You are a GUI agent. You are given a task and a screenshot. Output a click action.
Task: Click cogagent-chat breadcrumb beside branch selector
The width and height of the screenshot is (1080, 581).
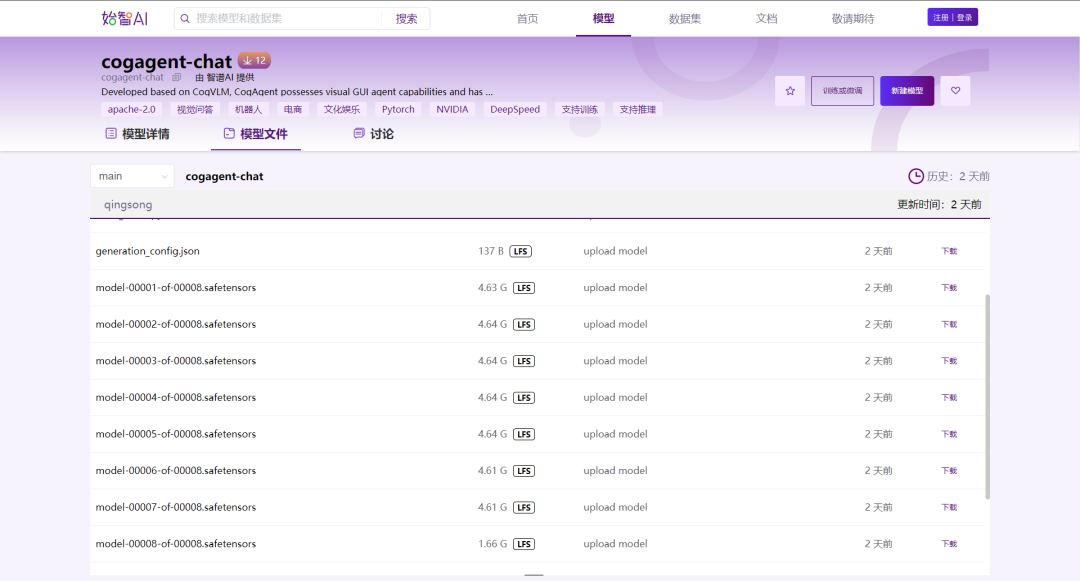[x=225, y=176]
